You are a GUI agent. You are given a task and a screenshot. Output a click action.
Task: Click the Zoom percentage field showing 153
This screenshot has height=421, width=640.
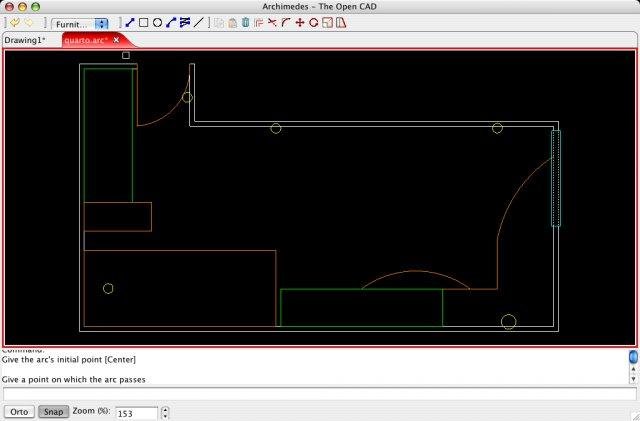click(x=136, y=413)
